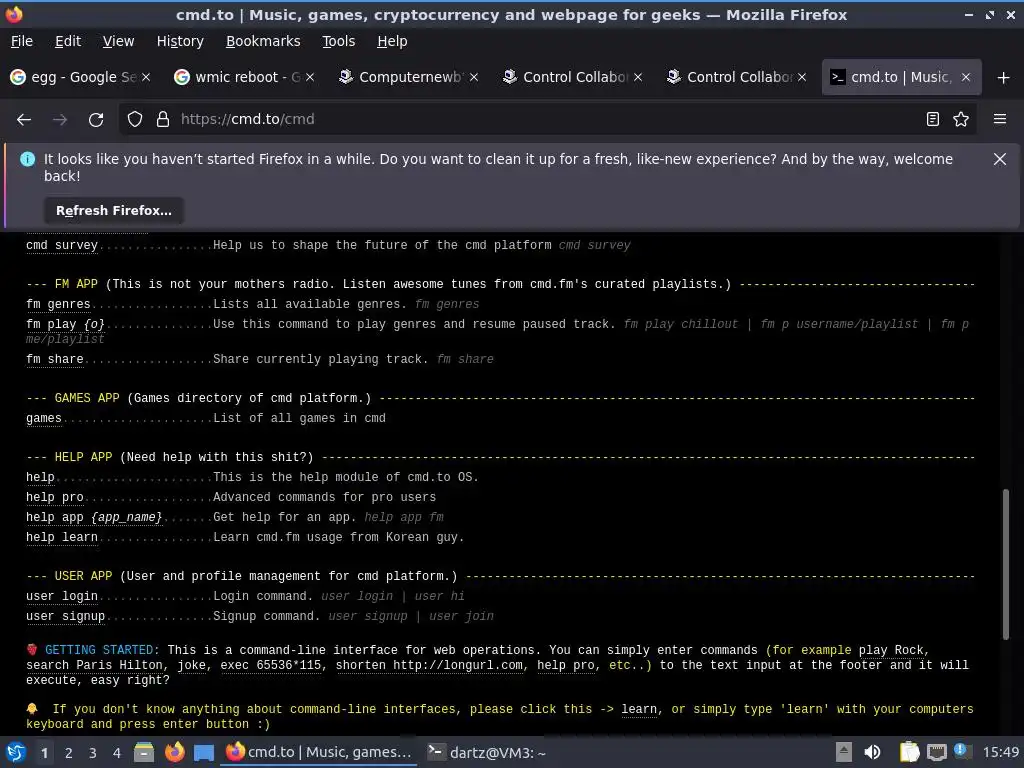
Task: Click the 'help learn' command link
Action: [62, 537]
